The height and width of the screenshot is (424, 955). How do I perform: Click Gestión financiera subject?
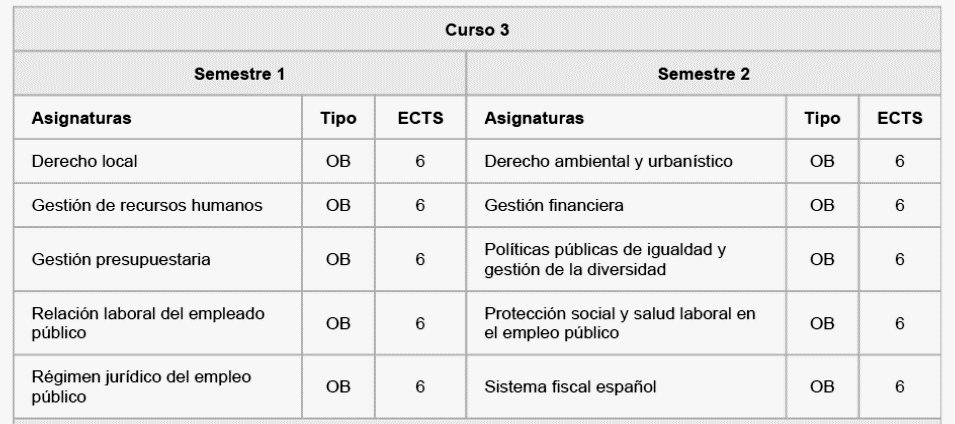coord(554,205)
